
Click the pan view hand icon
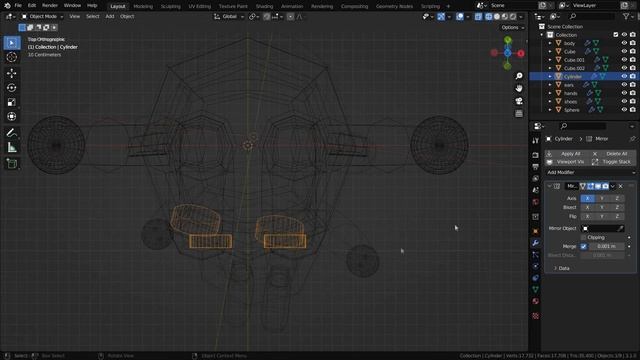(x=519, y=88)
